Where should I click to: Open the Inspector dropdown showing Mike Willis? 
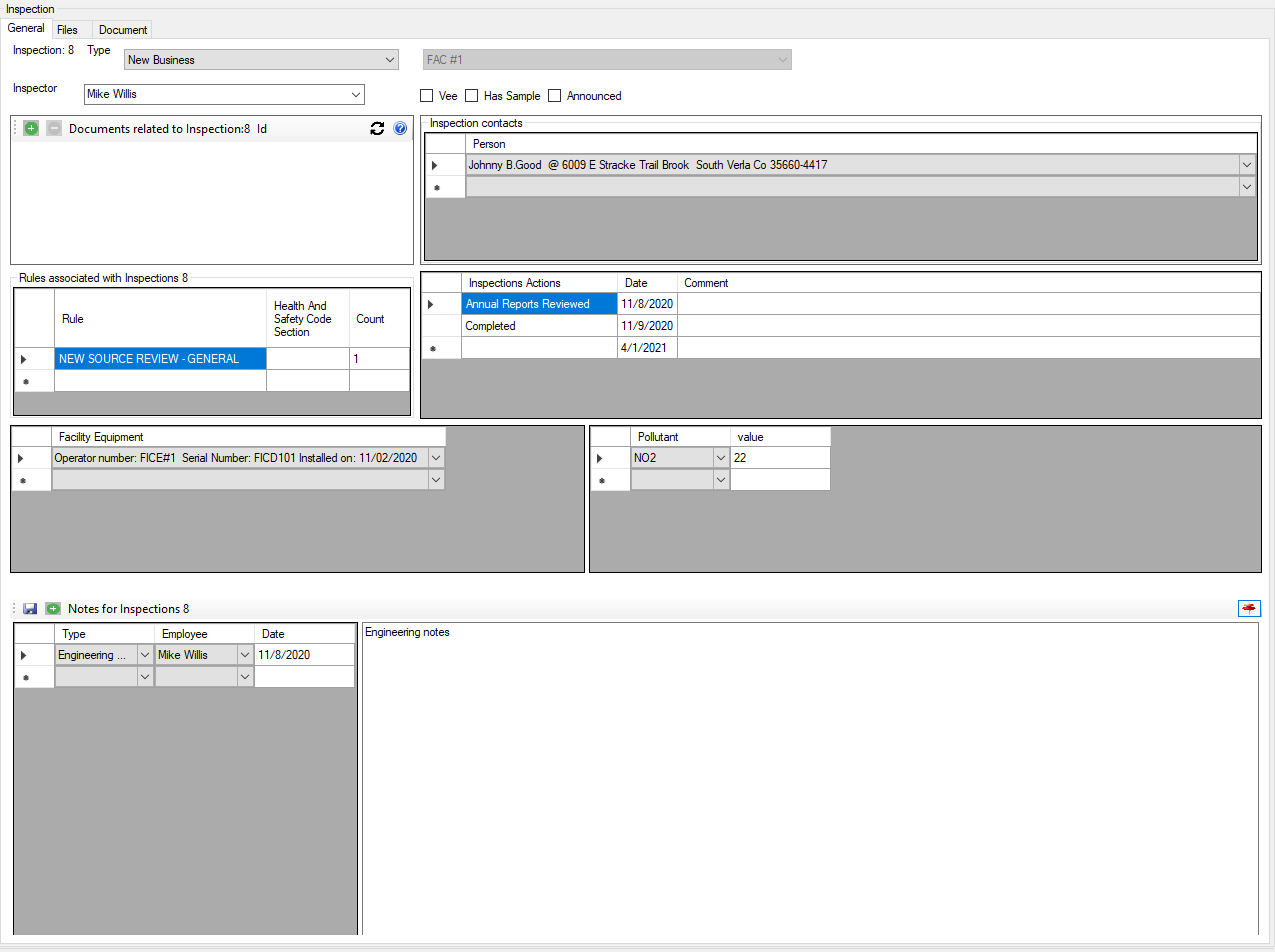(357, 94)
